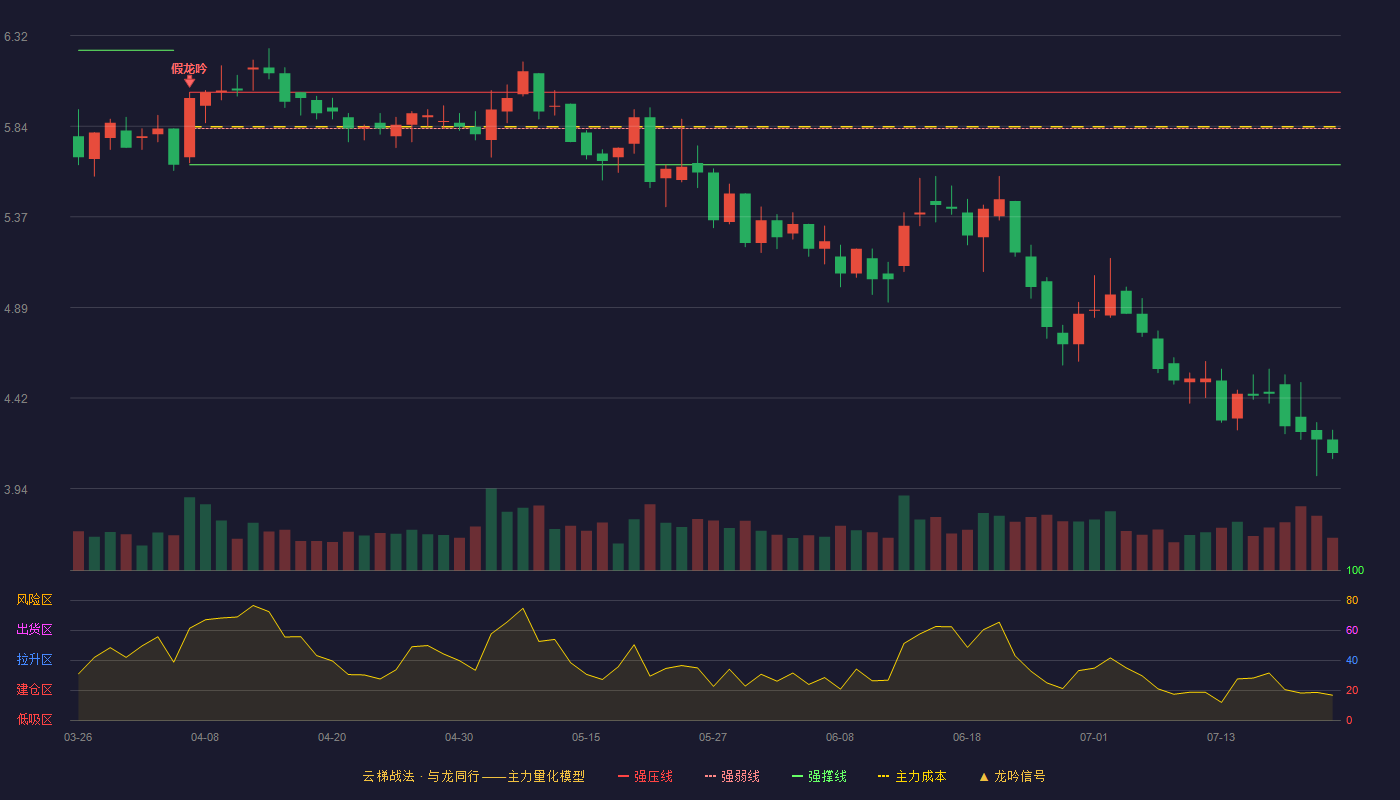
Task: Toggle the 龙吟信号 legend item
Action: (x=1012, y=776)
